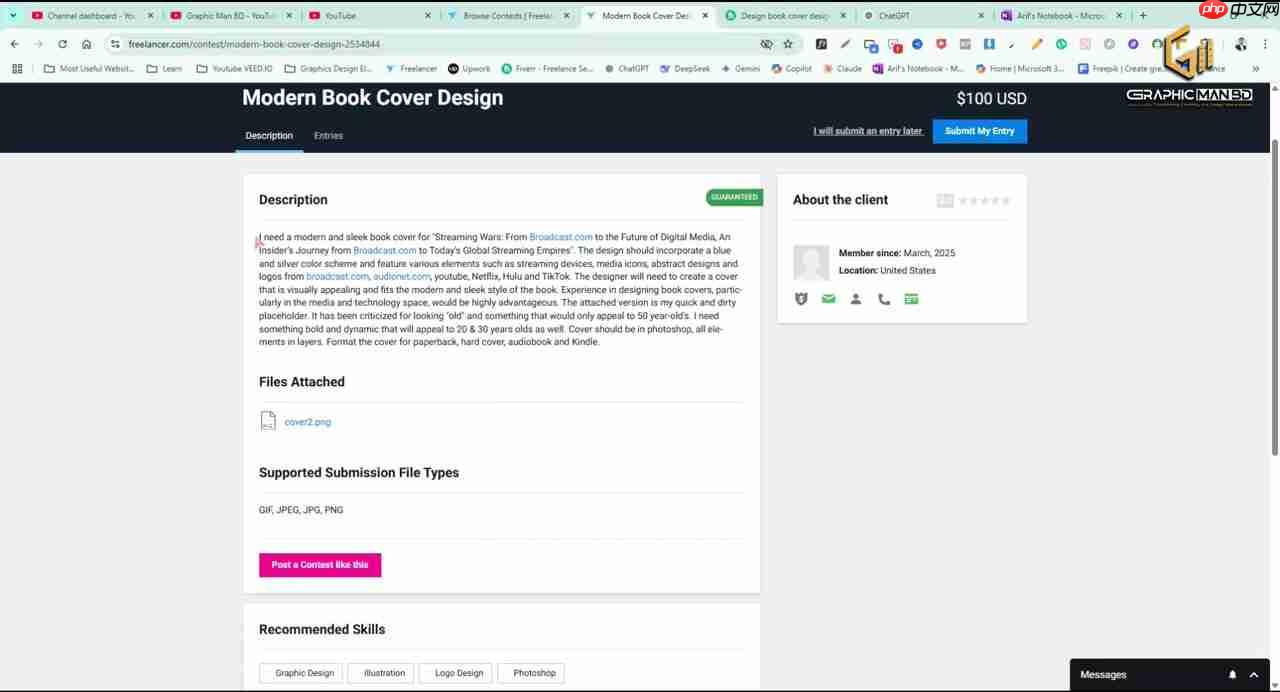
Task: Open the Chrome profile avatar
Action: pyautogui.click(x=1241, y=44)
